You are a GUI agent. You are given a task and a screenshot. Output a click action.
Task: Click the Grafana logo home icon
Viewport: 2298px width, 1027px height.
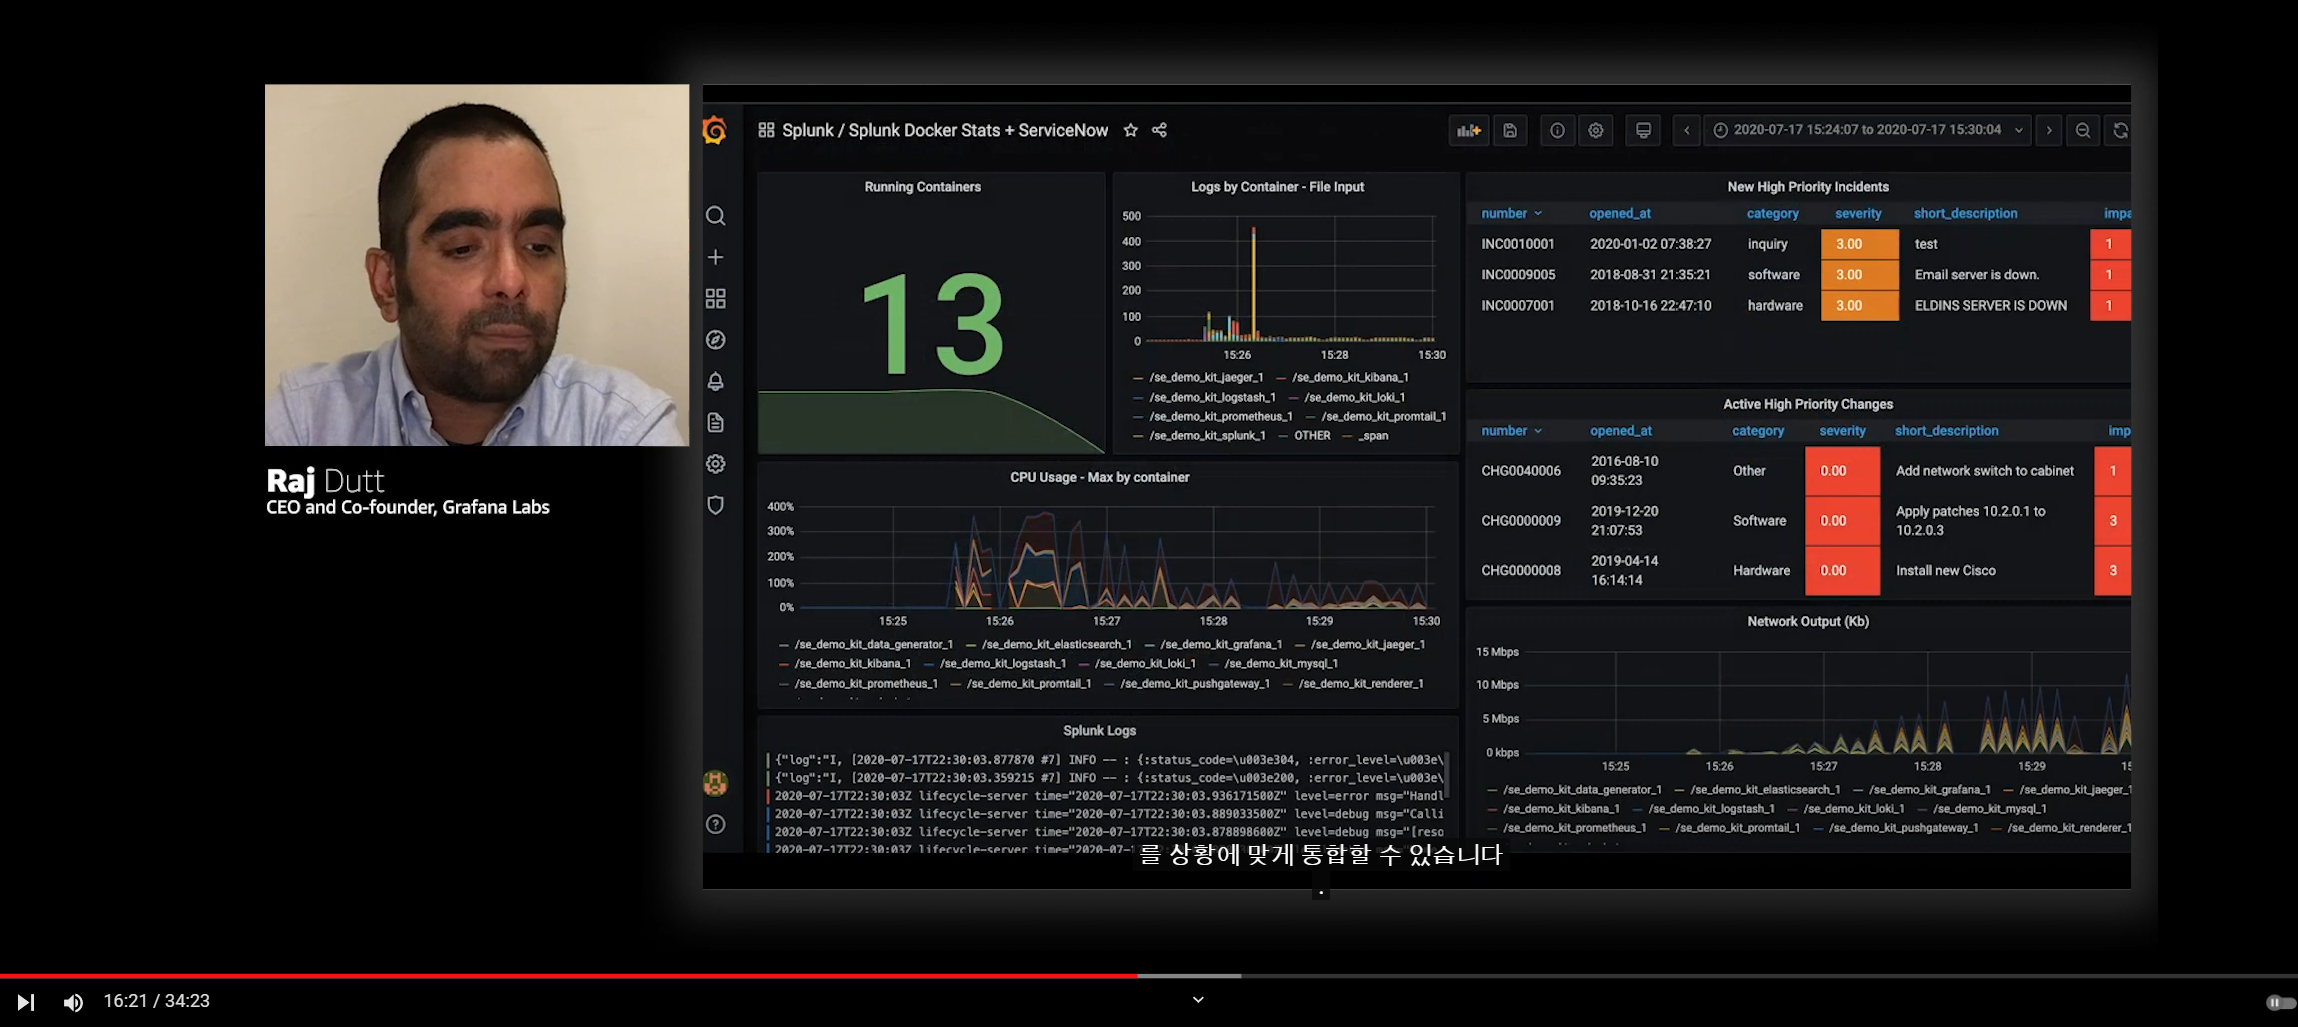tap(715, 131)
